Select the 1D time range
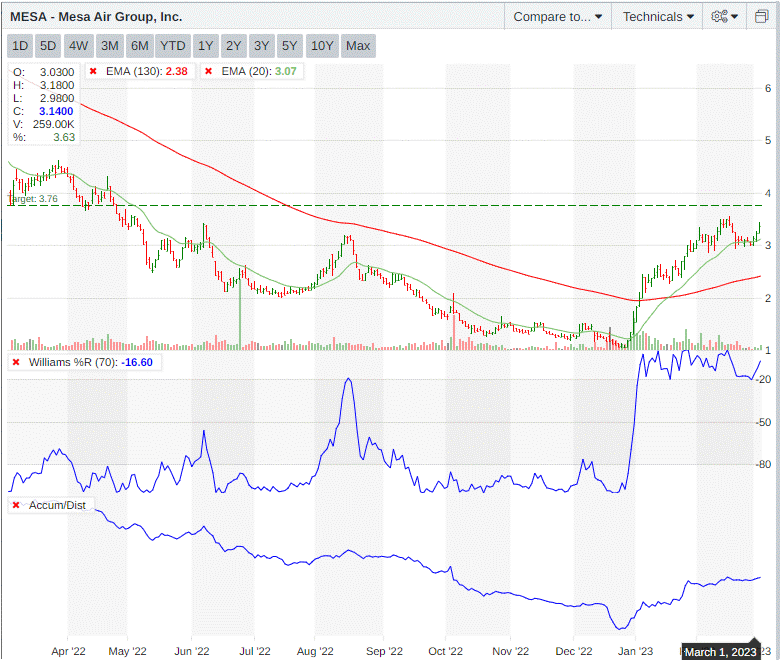The image size is (781, 661). tap(20, 45)
